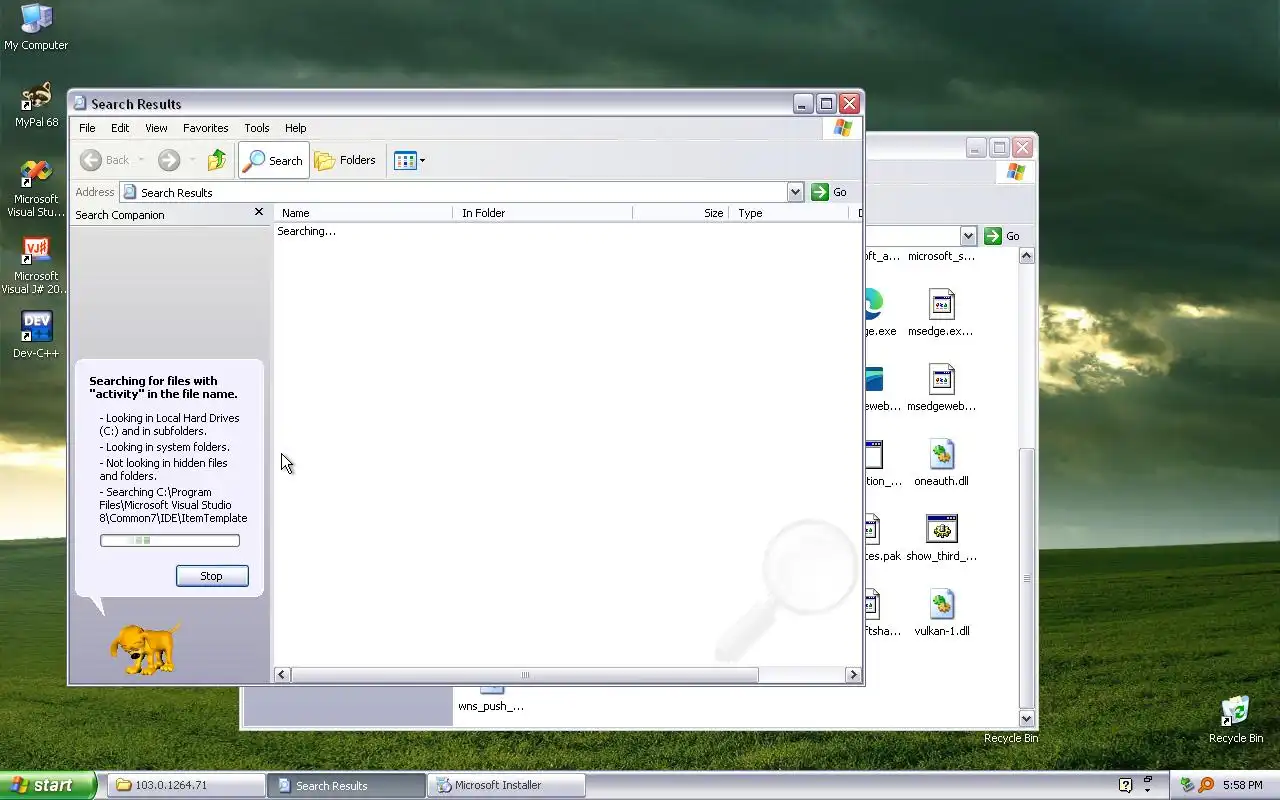Open Forward button history dropdown arrow
The width and height of the screenshot is (1280, 800).
[192, 160]
